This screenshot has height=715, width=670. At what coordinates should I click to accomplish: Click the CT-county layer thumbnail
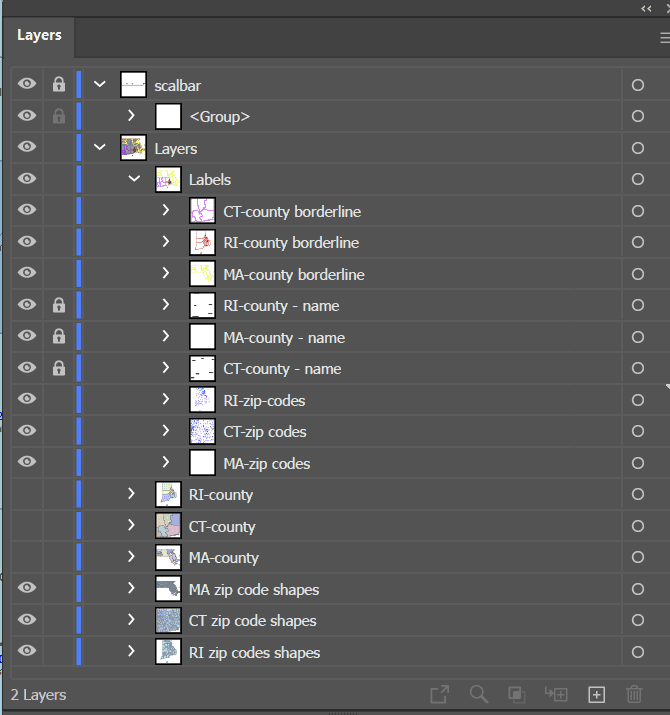pyautogui.click(x=168, y=526)
